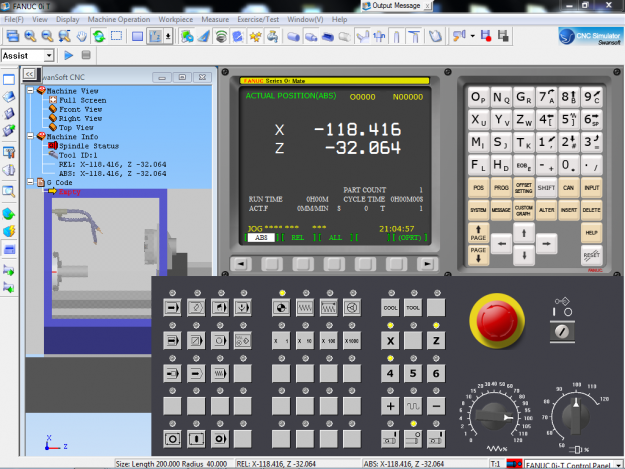Toggle the X 10 increment button
Image resolution: width=625 pixels, height=469 pixels.
[x=305, y=341]
